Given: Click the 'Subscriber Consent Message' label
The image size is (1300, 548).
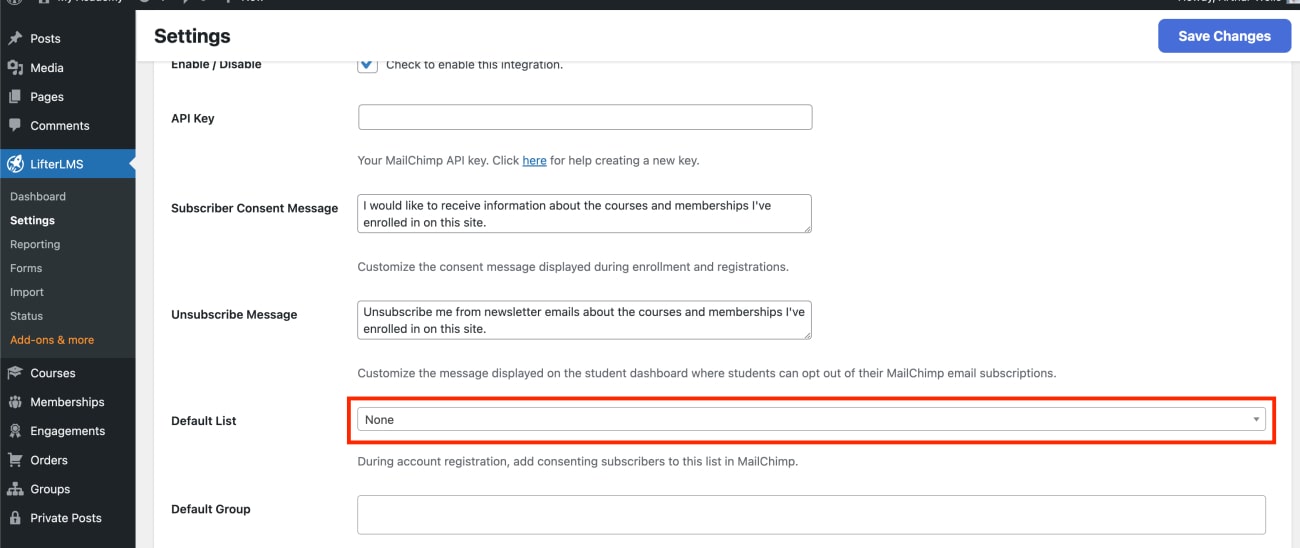Looking at the screenshot, I should 255,209.
